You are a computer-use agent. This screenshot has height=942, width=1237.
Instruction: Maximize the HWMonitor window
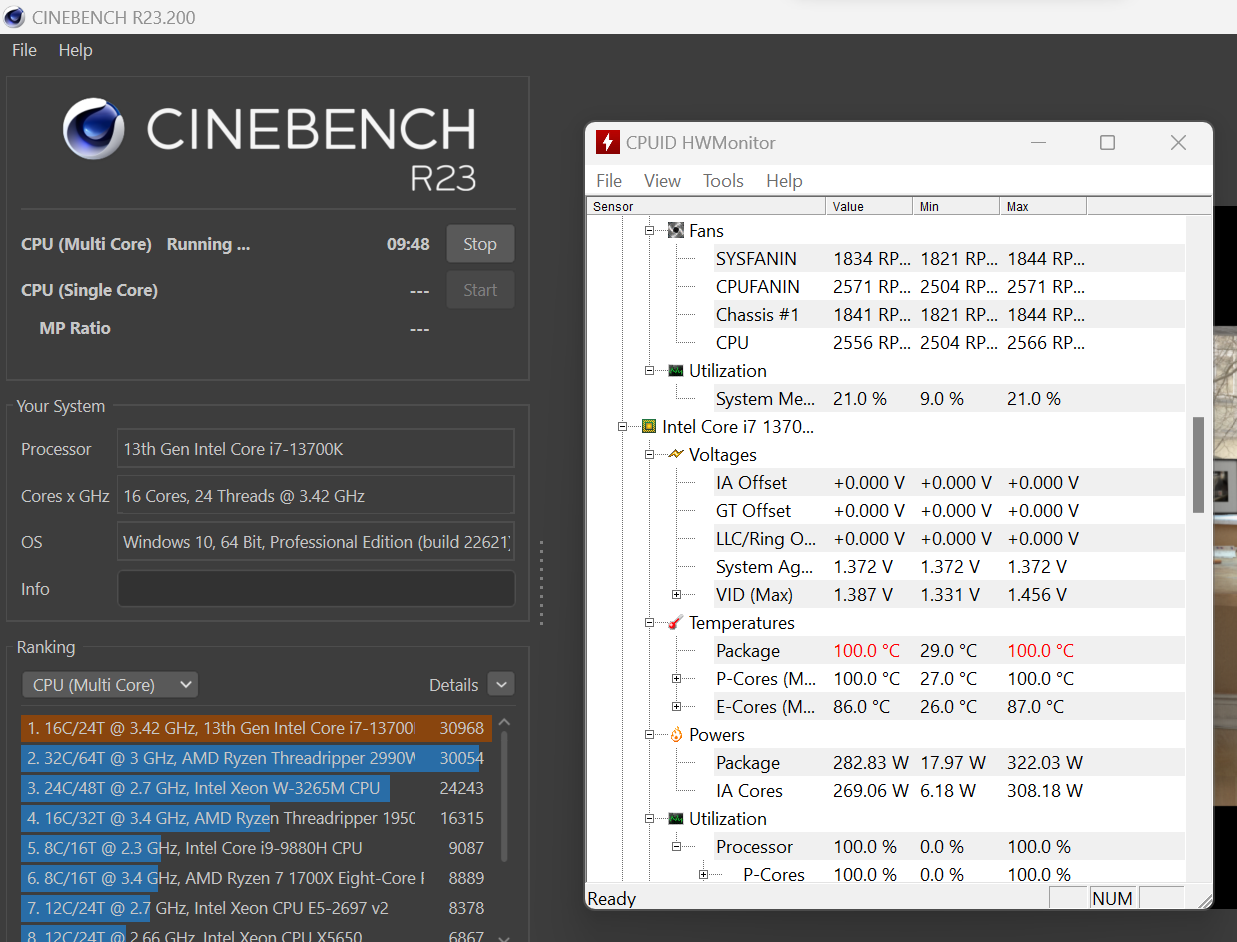pyautogui.click(x=1107, y=143)
